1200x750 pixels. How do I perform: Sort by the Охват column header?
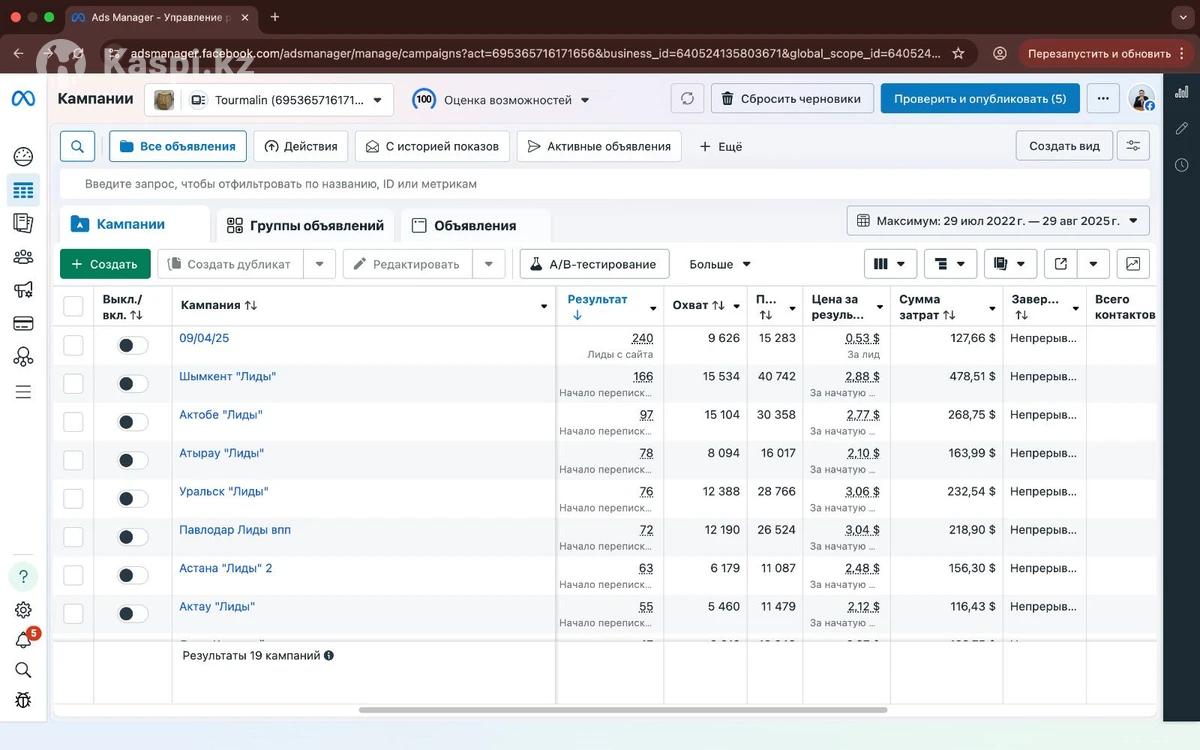click(x=698, y=305)
